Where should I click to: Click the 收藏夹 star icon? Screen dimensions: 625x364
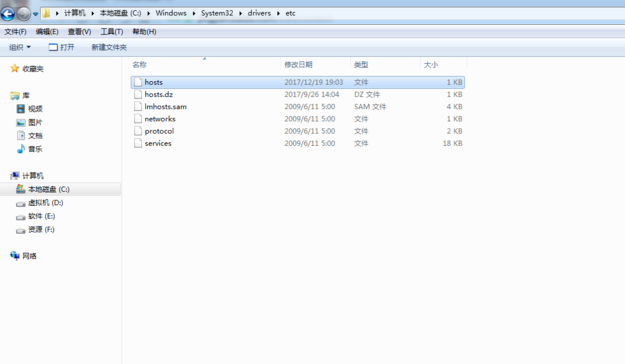coord(15,69)
